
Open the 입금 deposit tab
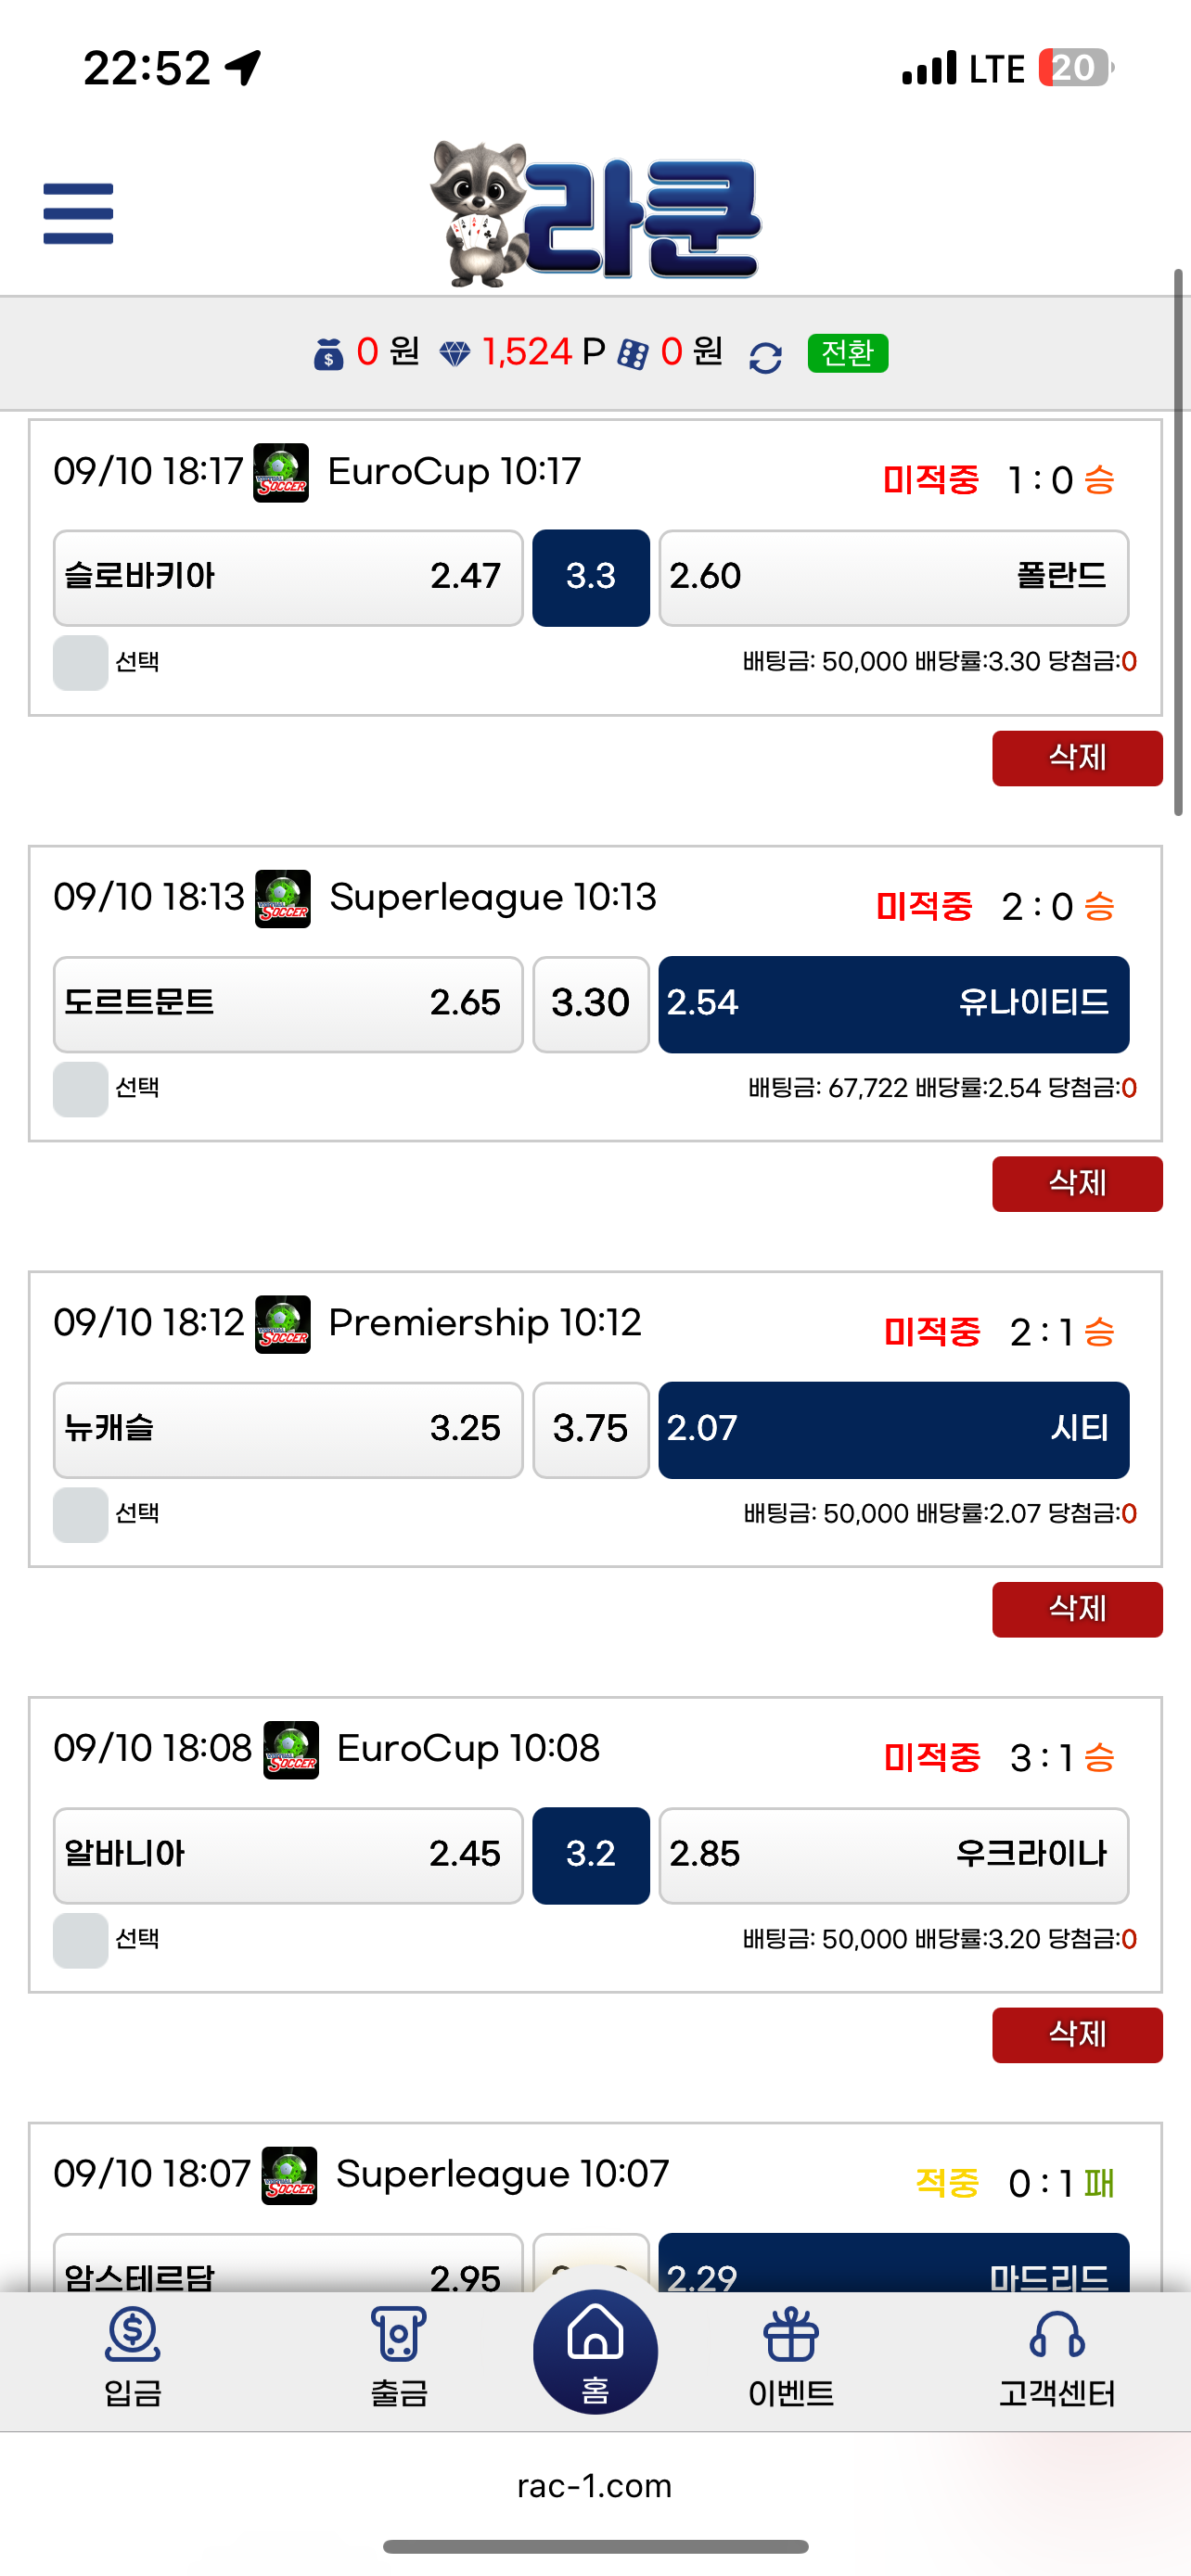pyautogui.click(x=133, y=2355)
